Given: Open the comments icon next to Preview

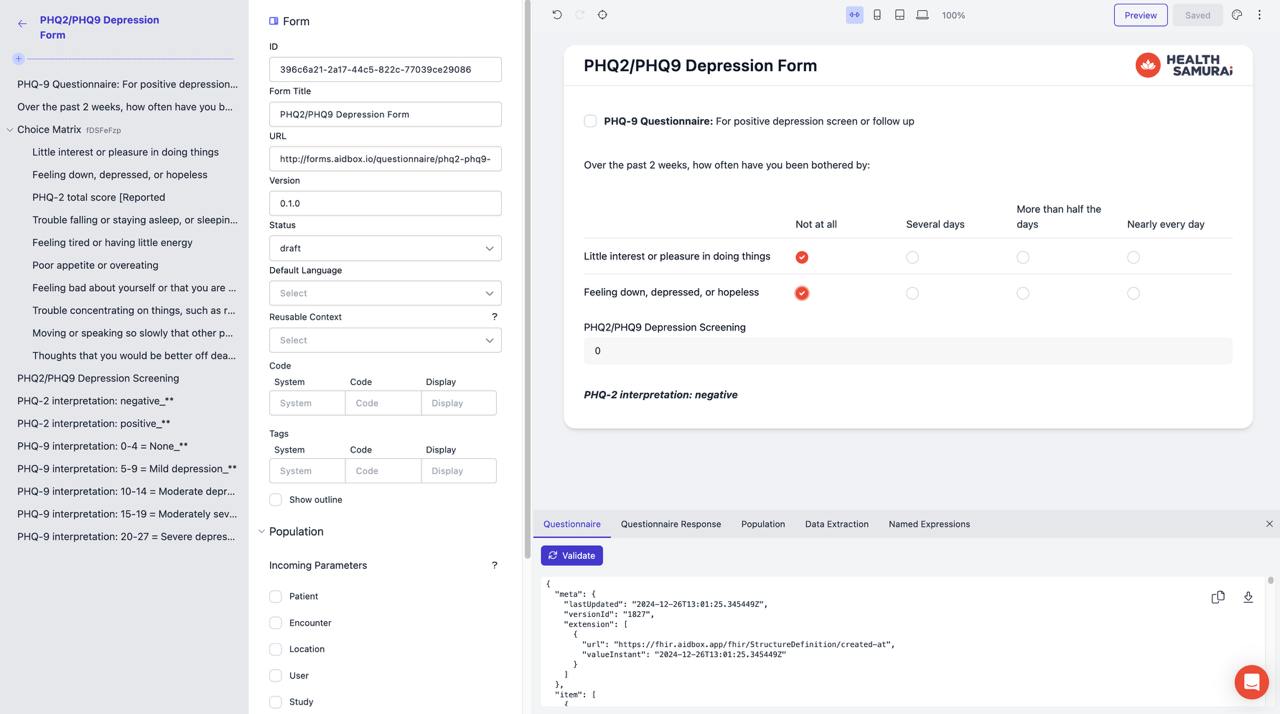Looking at the screenshot, I should coord(1236,14).
